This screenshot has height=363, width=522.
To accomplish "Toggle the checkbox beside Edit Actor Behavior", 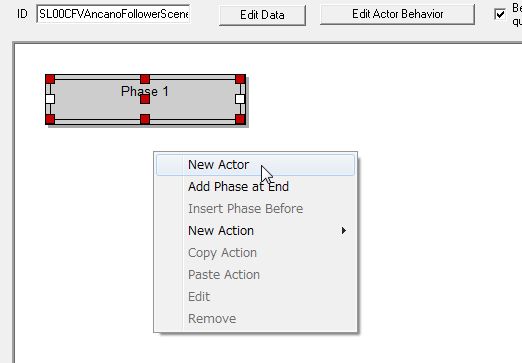I will point(500,14).
